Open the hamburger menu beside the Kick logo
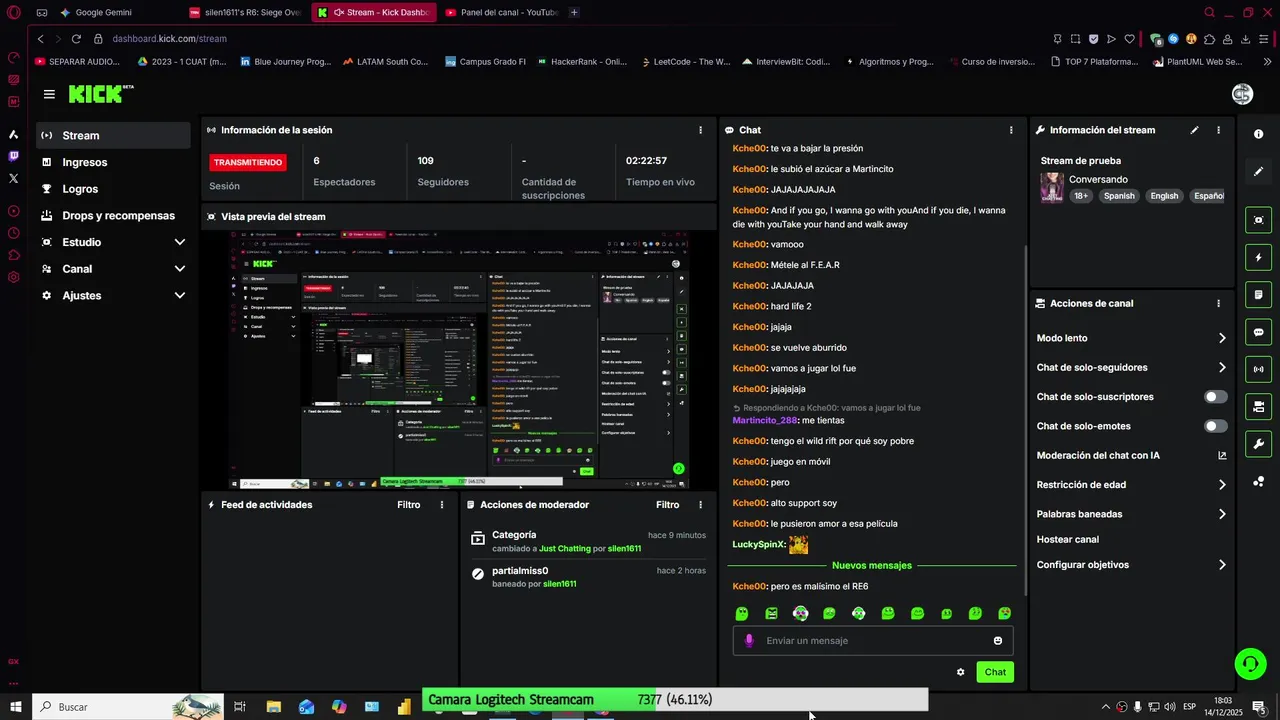This screenshot has height=720, width=1280. [x=49, y=94]
